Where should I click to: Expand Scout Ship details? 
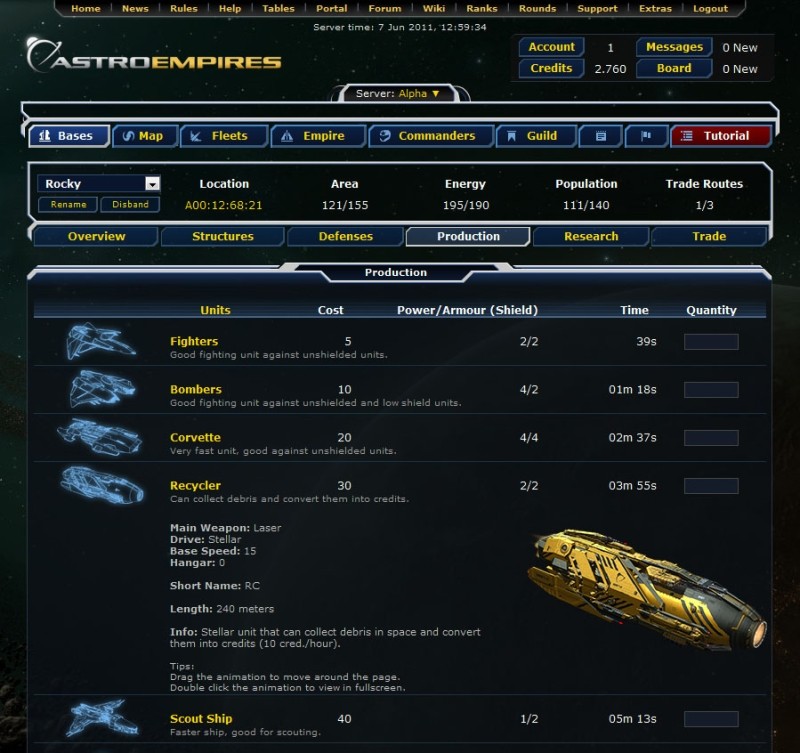pos(201,719)
